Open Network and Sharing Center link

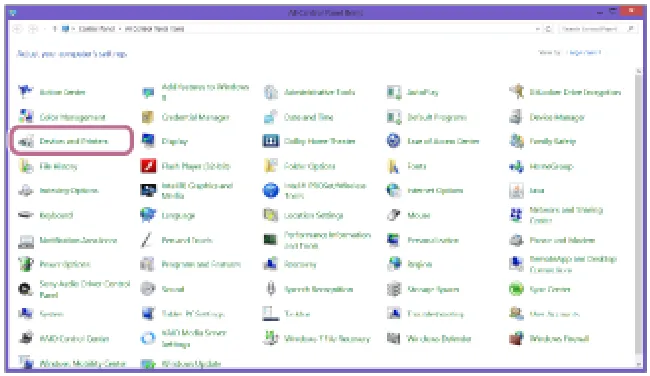[566, 215]
